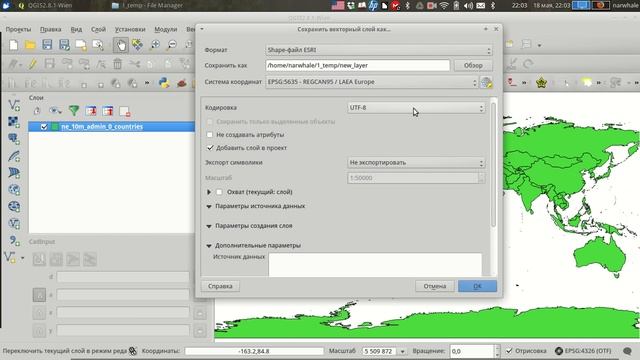Screen dimensions: 640x360
Task: Switch to '1_temp - File Manager' taskbar window
Action: tap(147, 5)
